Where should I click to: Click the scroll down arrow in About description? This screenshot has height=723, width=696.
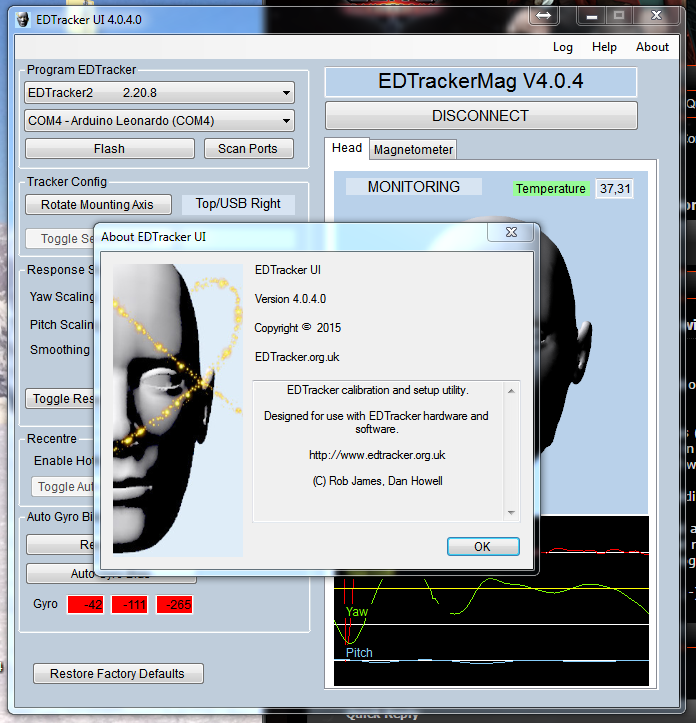click(x=511, y=513)
